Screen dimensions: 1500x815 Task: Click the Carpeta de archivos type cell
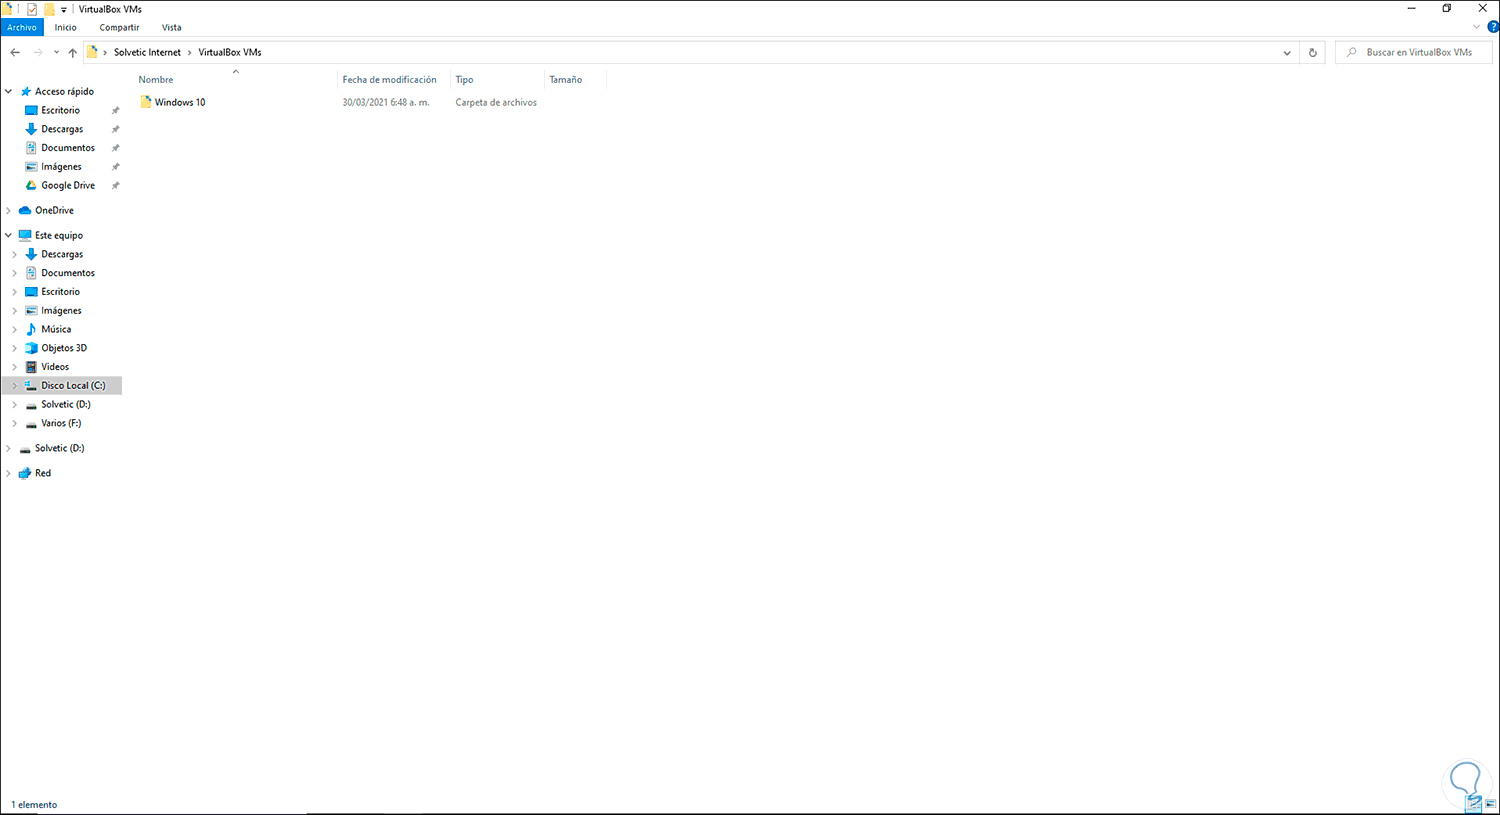(x=496, y=102)
